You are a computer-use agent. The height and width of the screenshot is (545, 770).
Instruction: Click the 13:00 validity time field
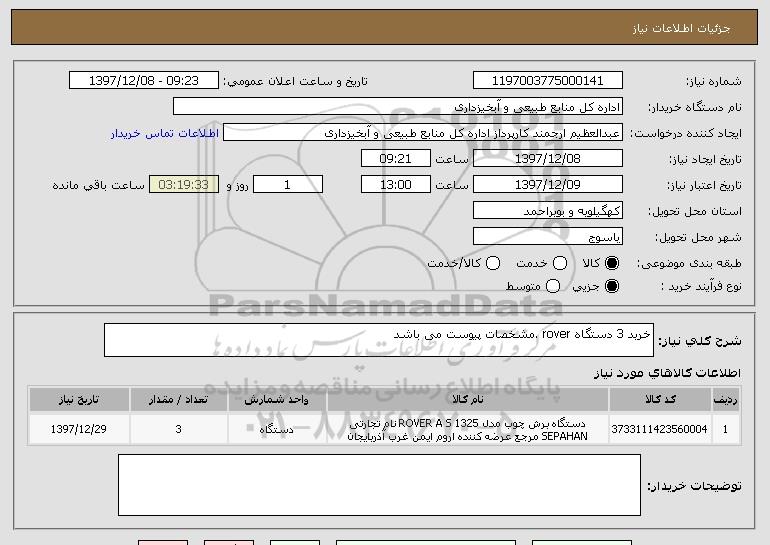[x=395, y=185]
